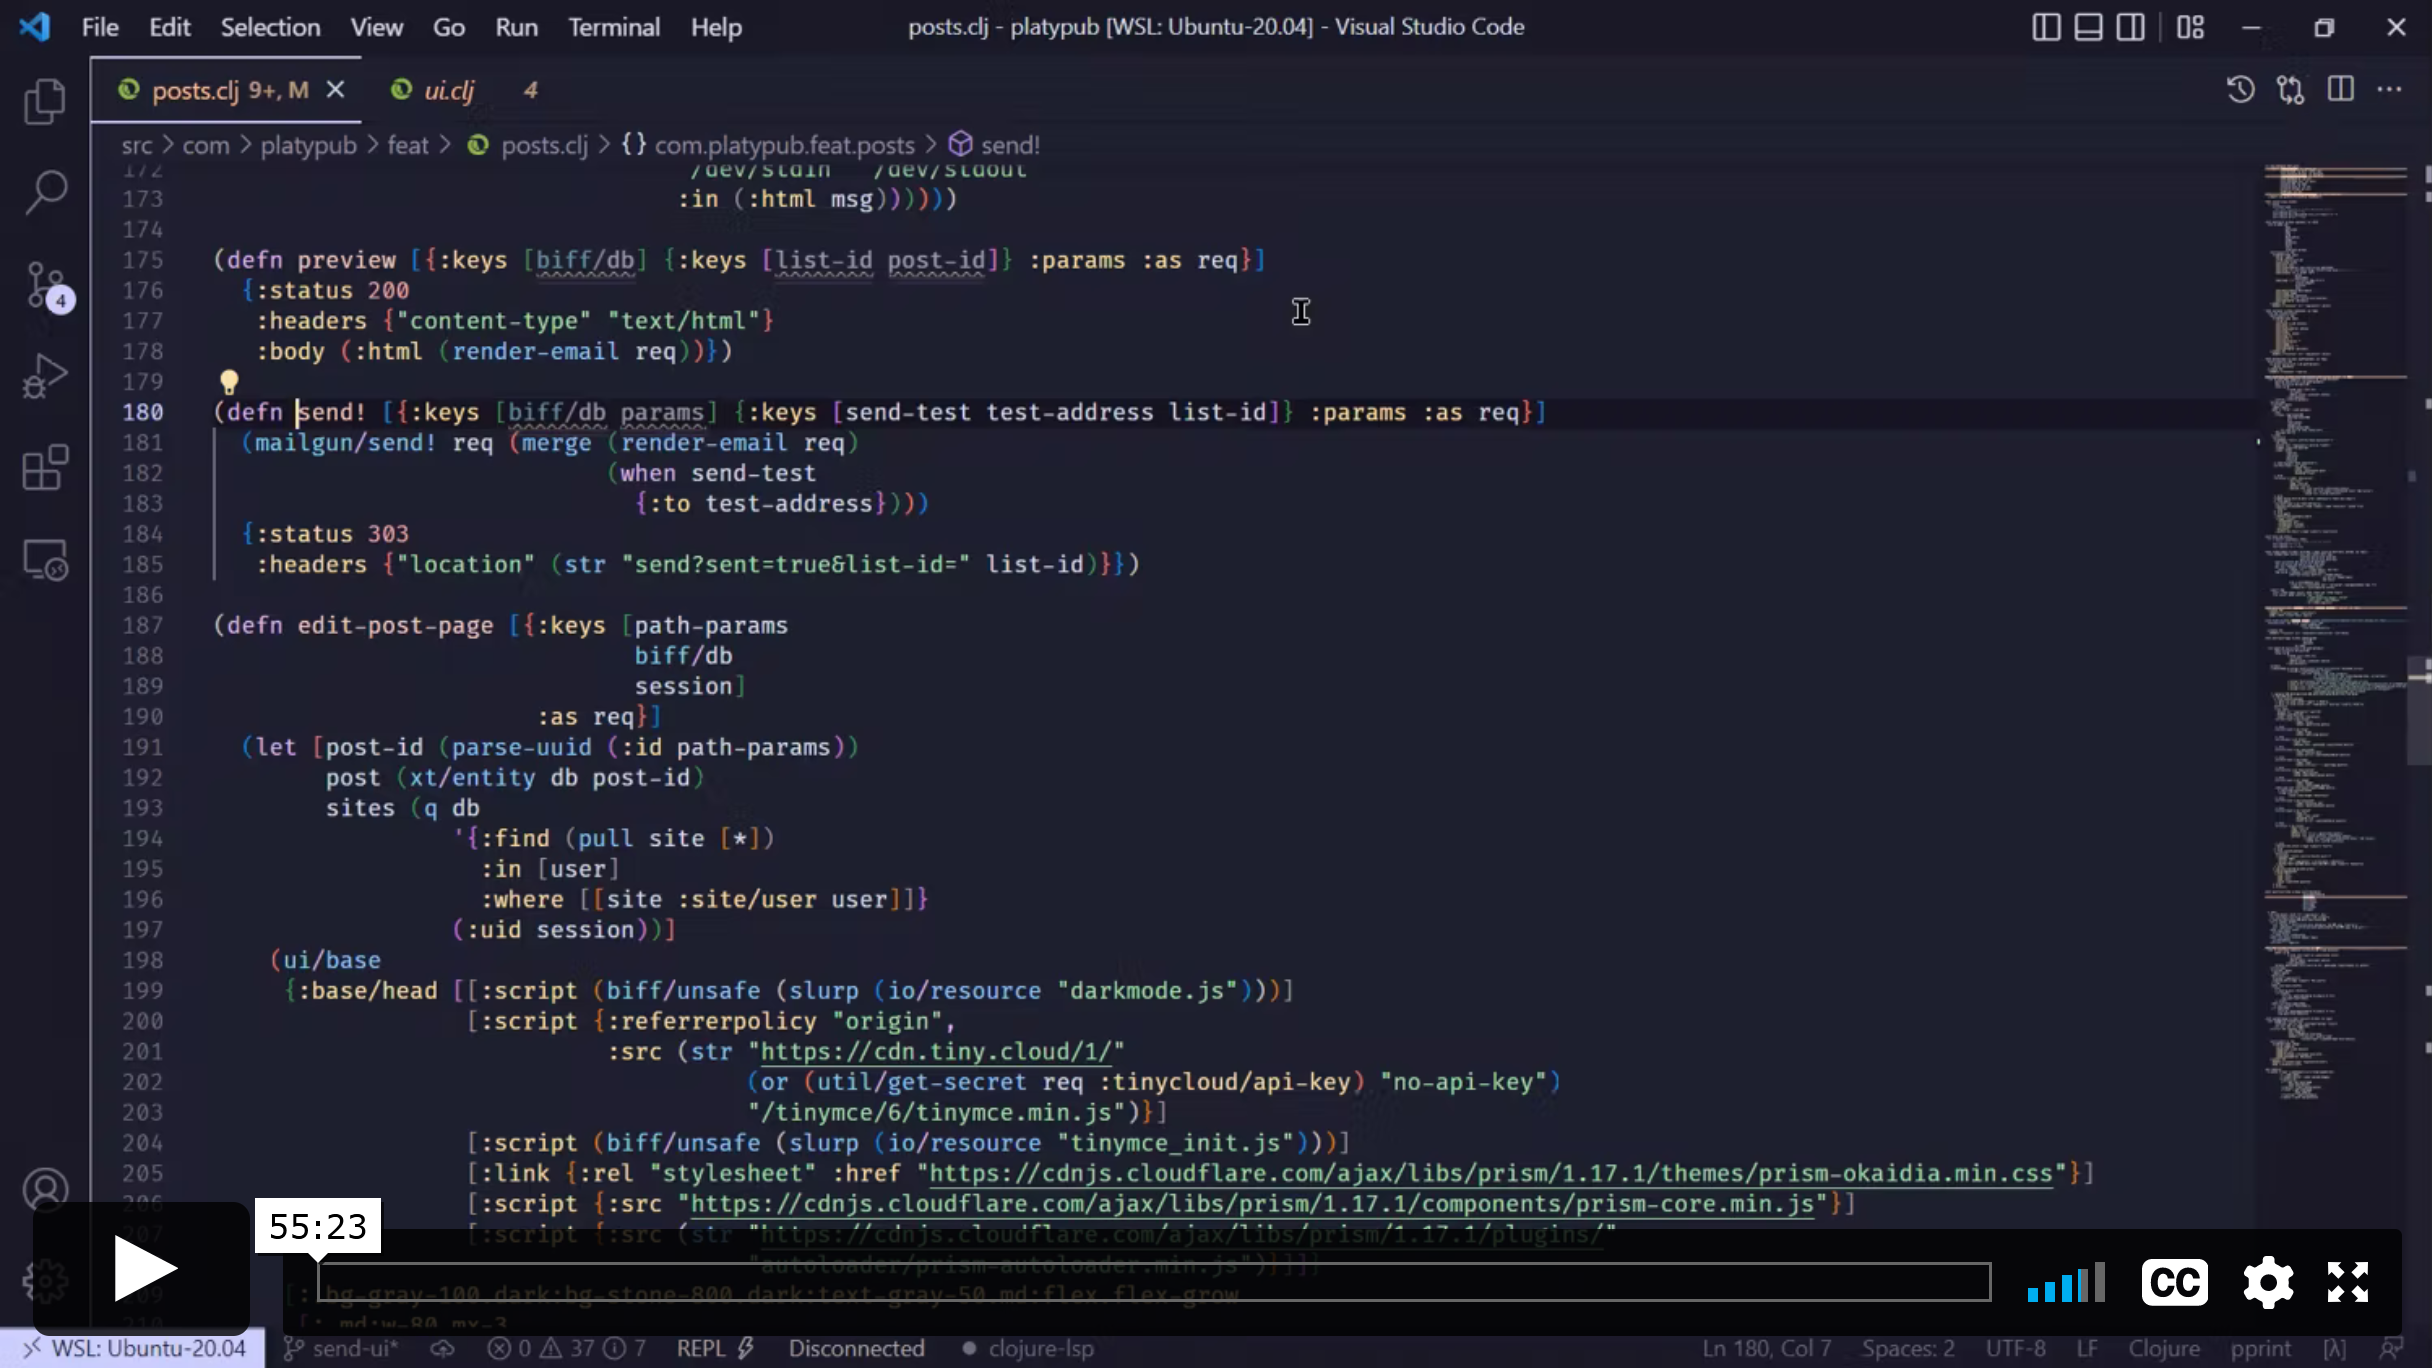Open the Remote Explorer view
Image resolution: width=2432 pixels, height=1371 pixels.
coord(45,559)
